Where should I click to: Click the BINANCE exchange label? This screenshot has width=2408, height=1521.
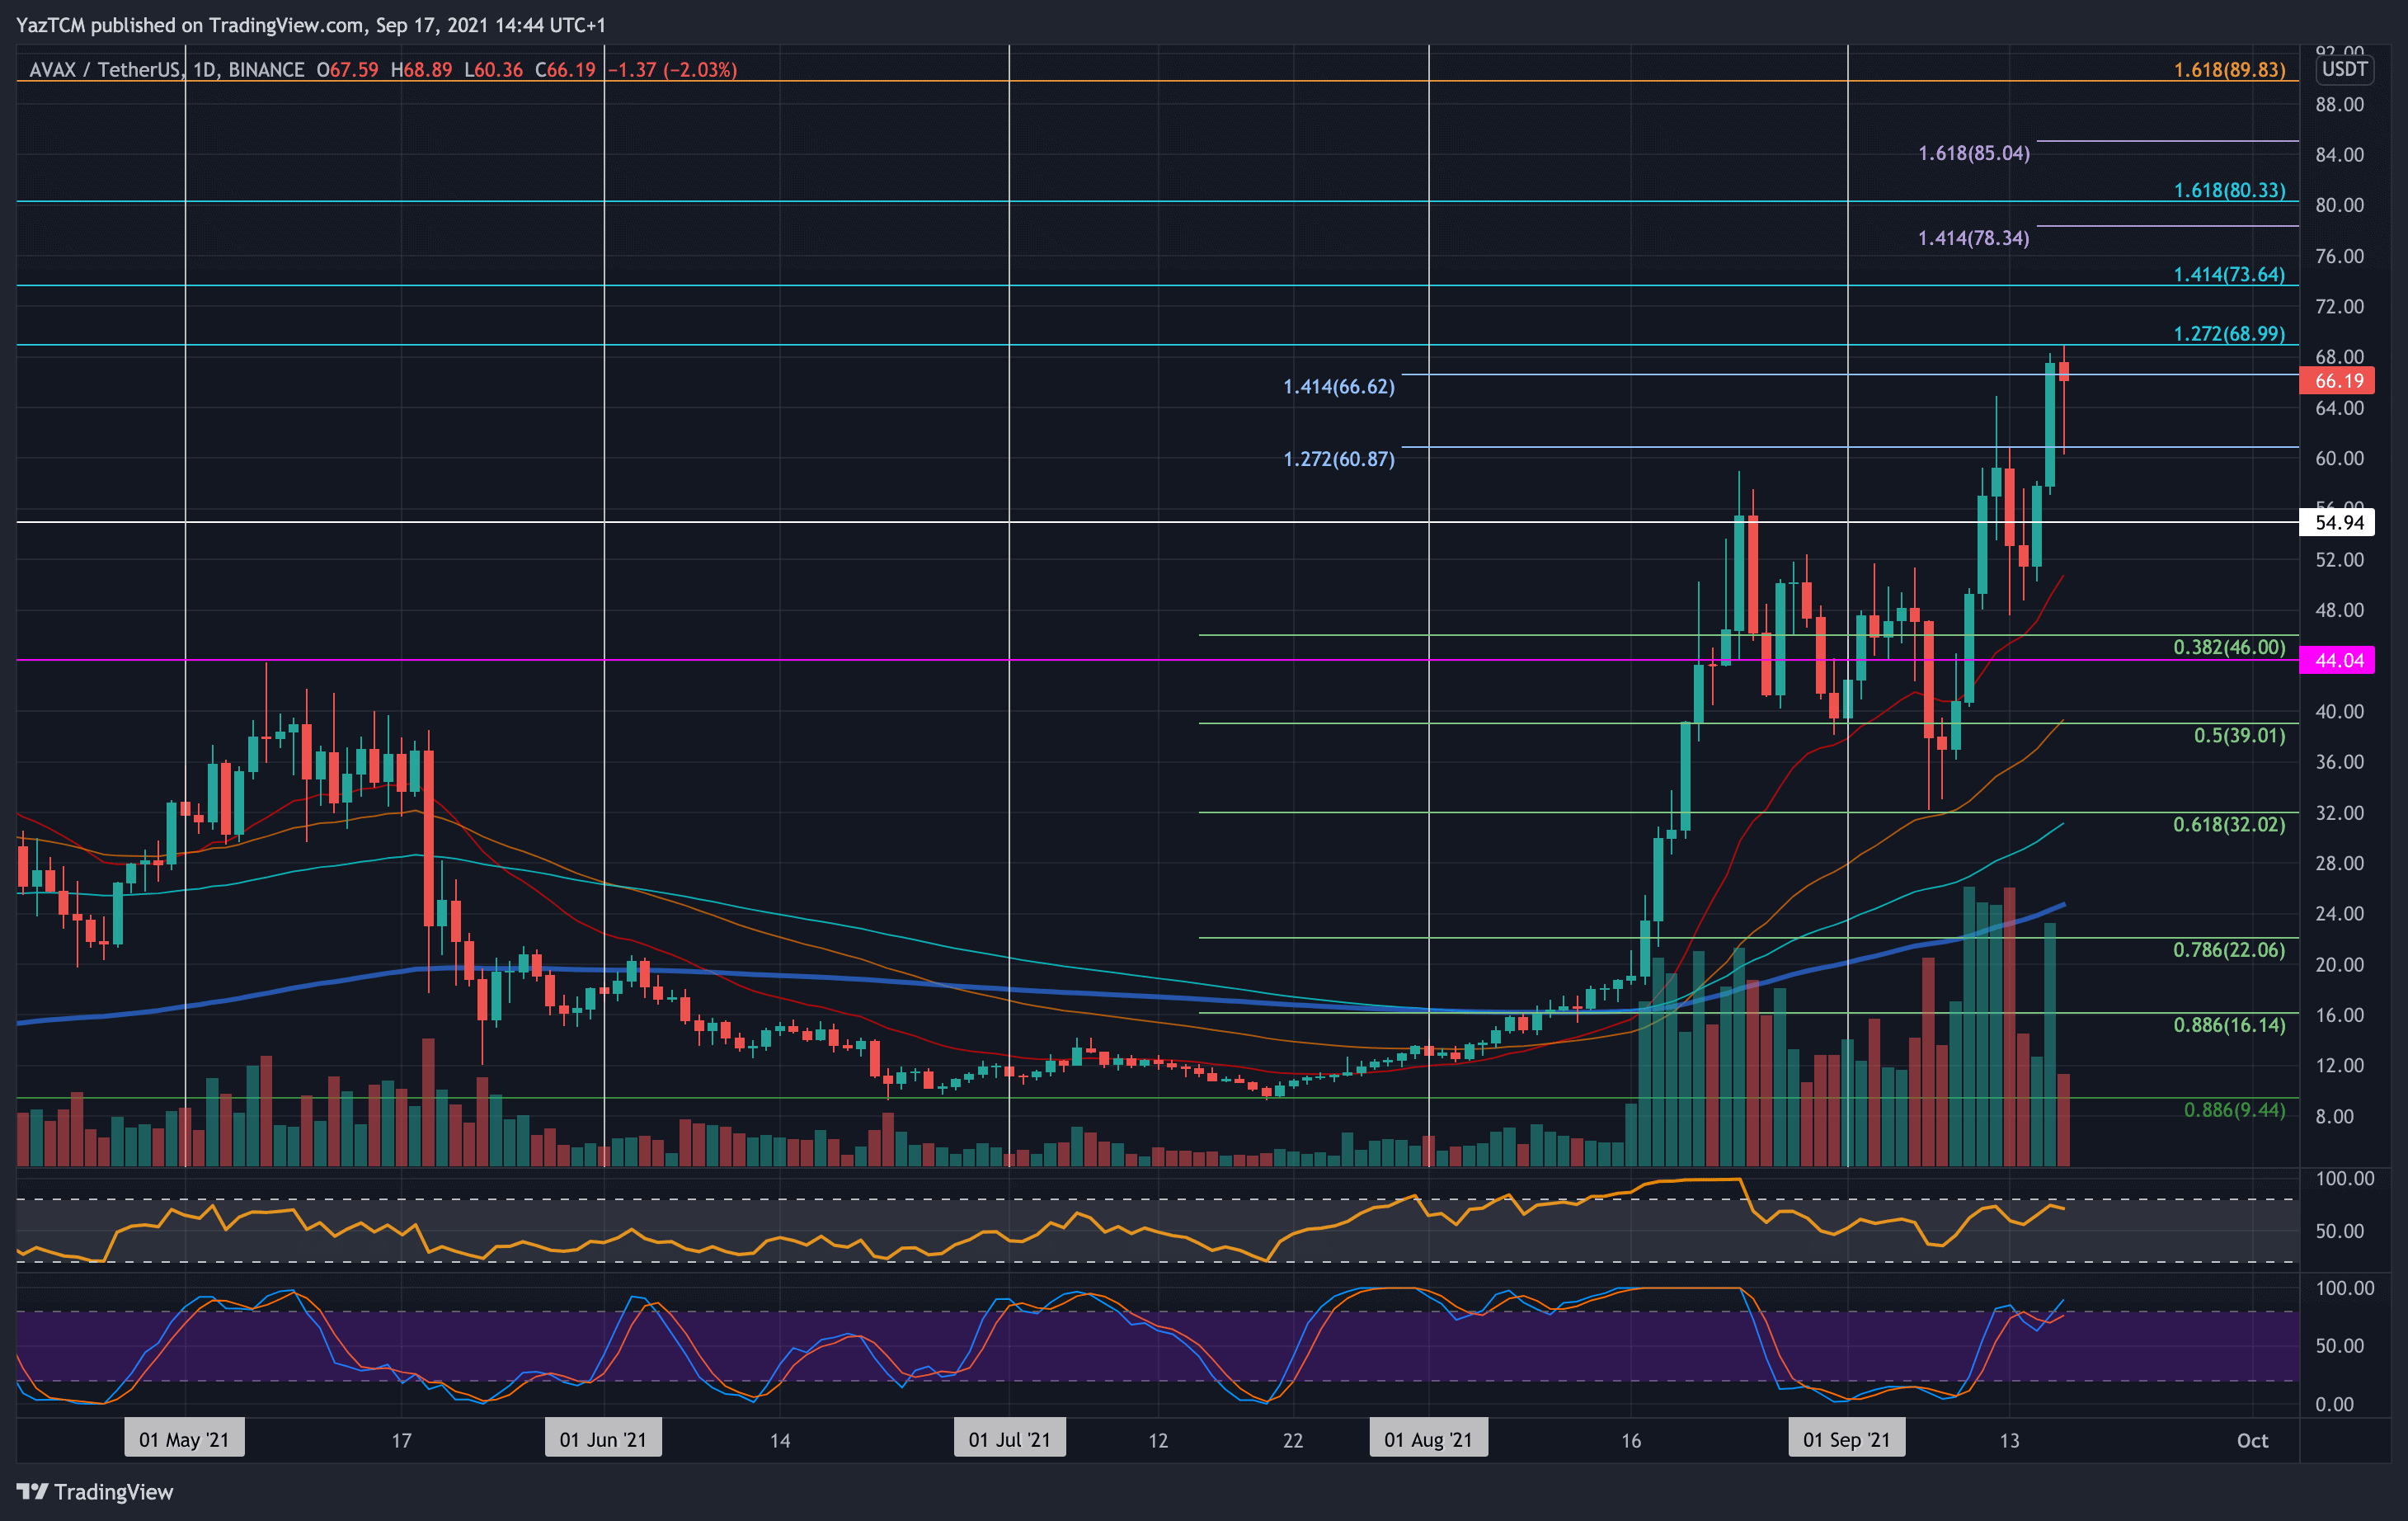(x=265, y=70)
